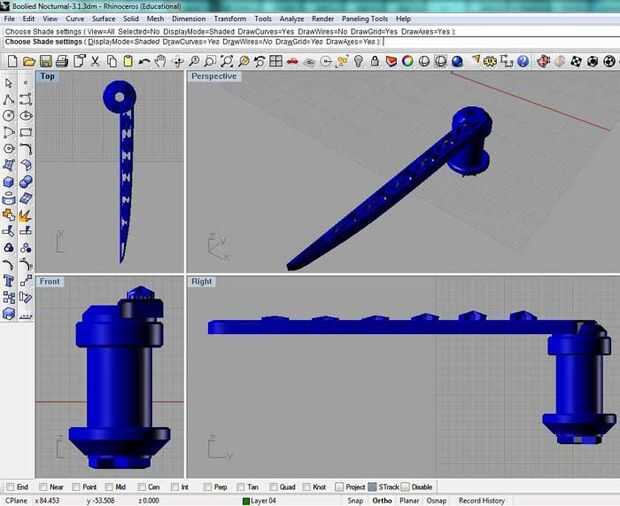Screen dimensions: 620x506
Task: Select the Zoom Extents tool
Action: pos(227,61)
